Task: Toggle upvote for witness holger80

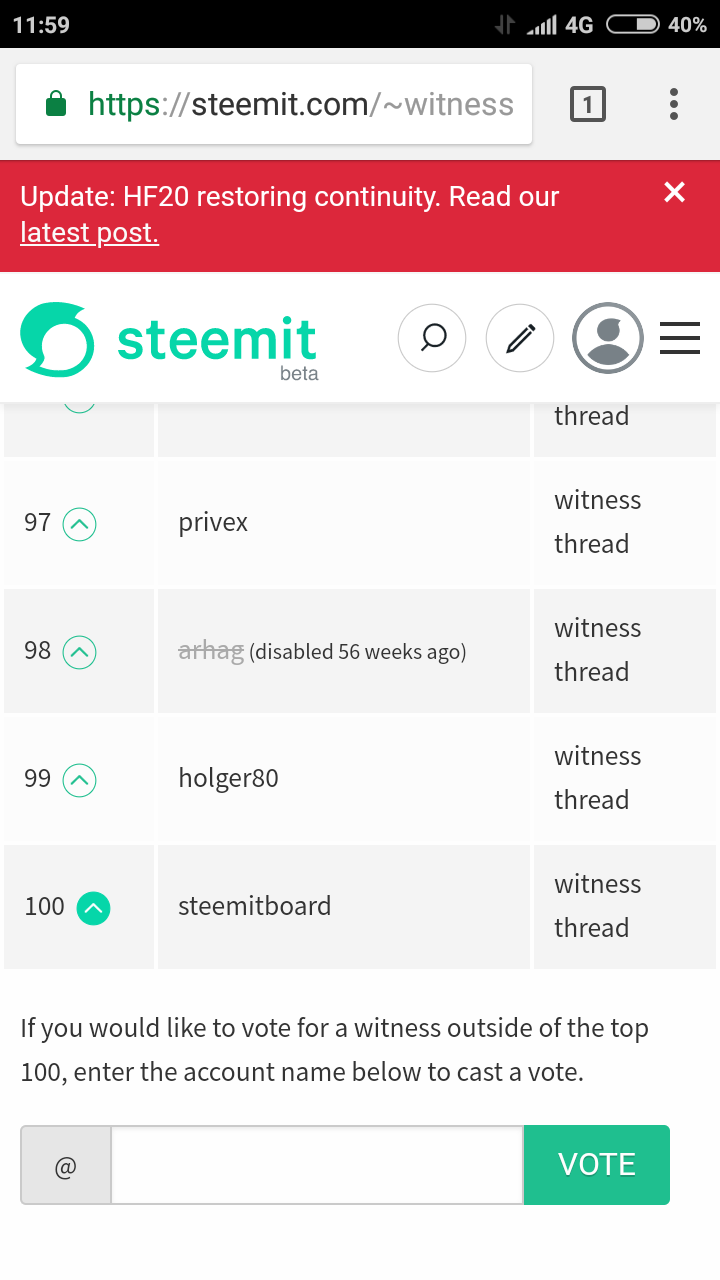Action: pyautogui.click(x=80, y=780)
